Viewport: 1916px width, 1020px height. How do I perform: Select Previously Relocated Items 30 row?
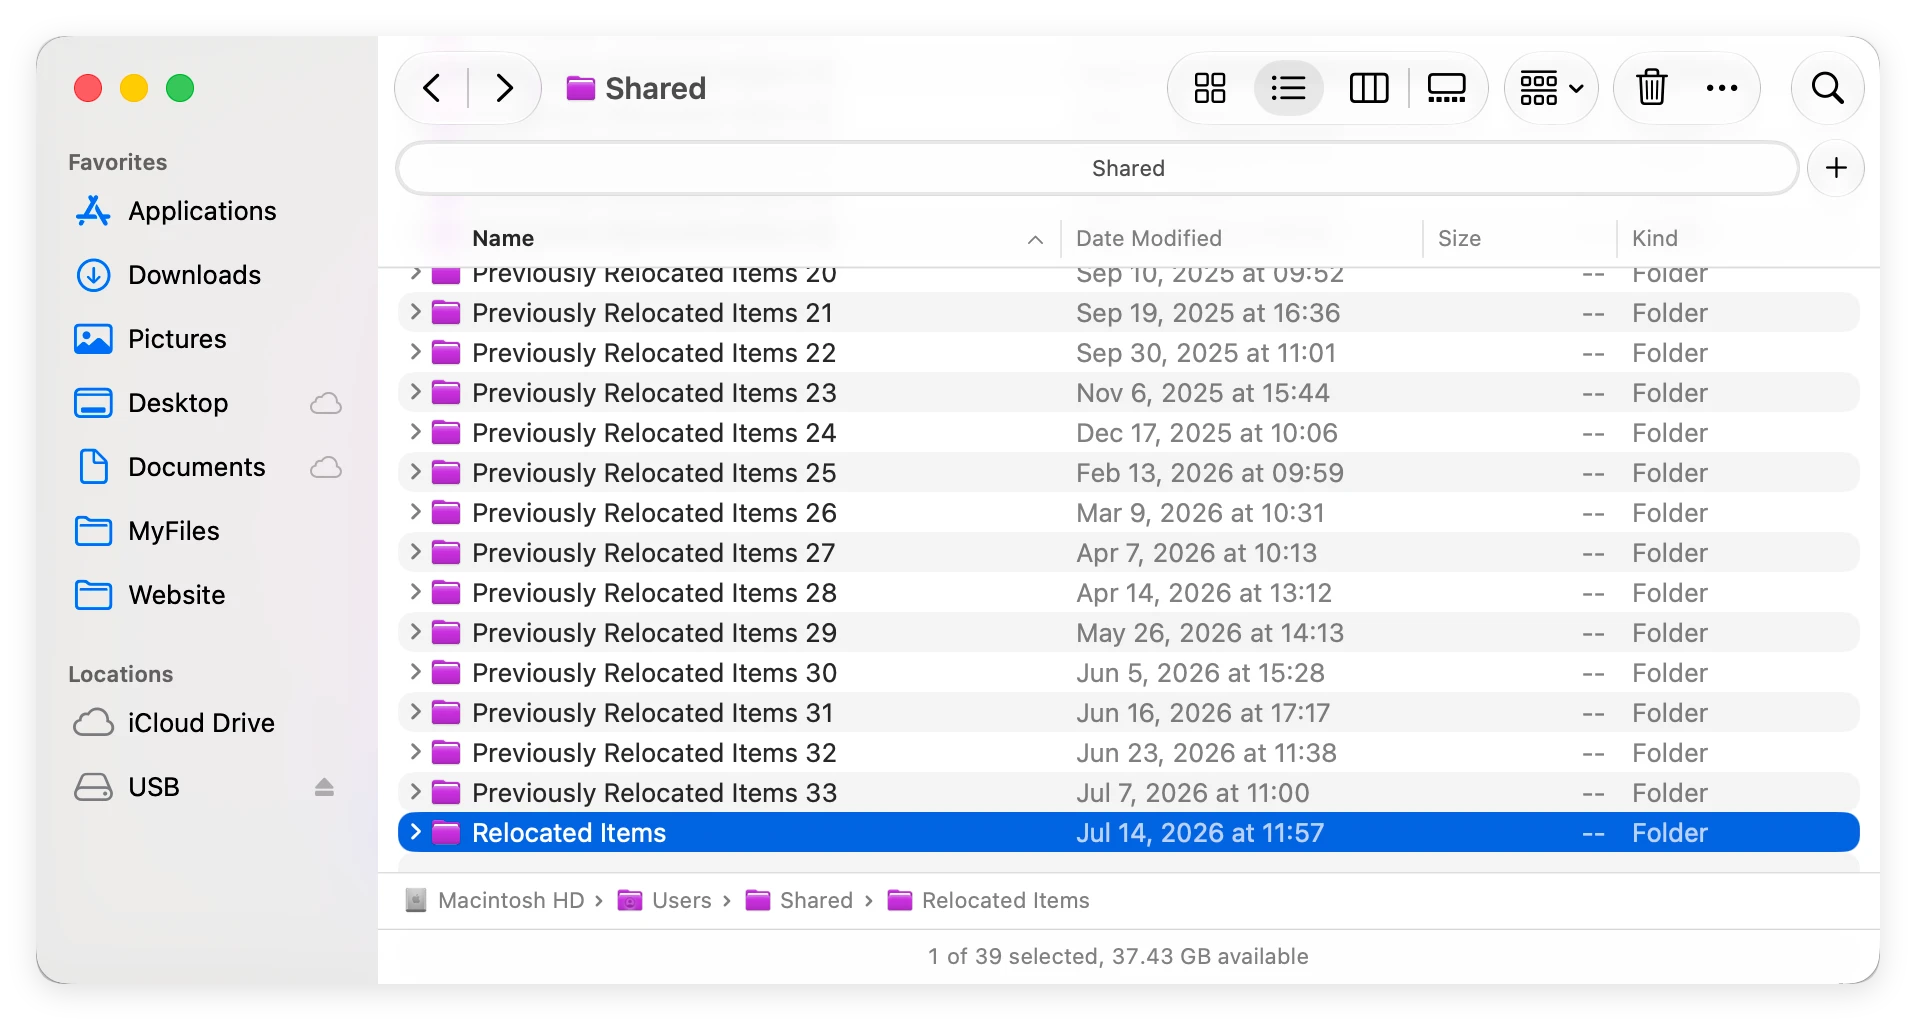1129,672
